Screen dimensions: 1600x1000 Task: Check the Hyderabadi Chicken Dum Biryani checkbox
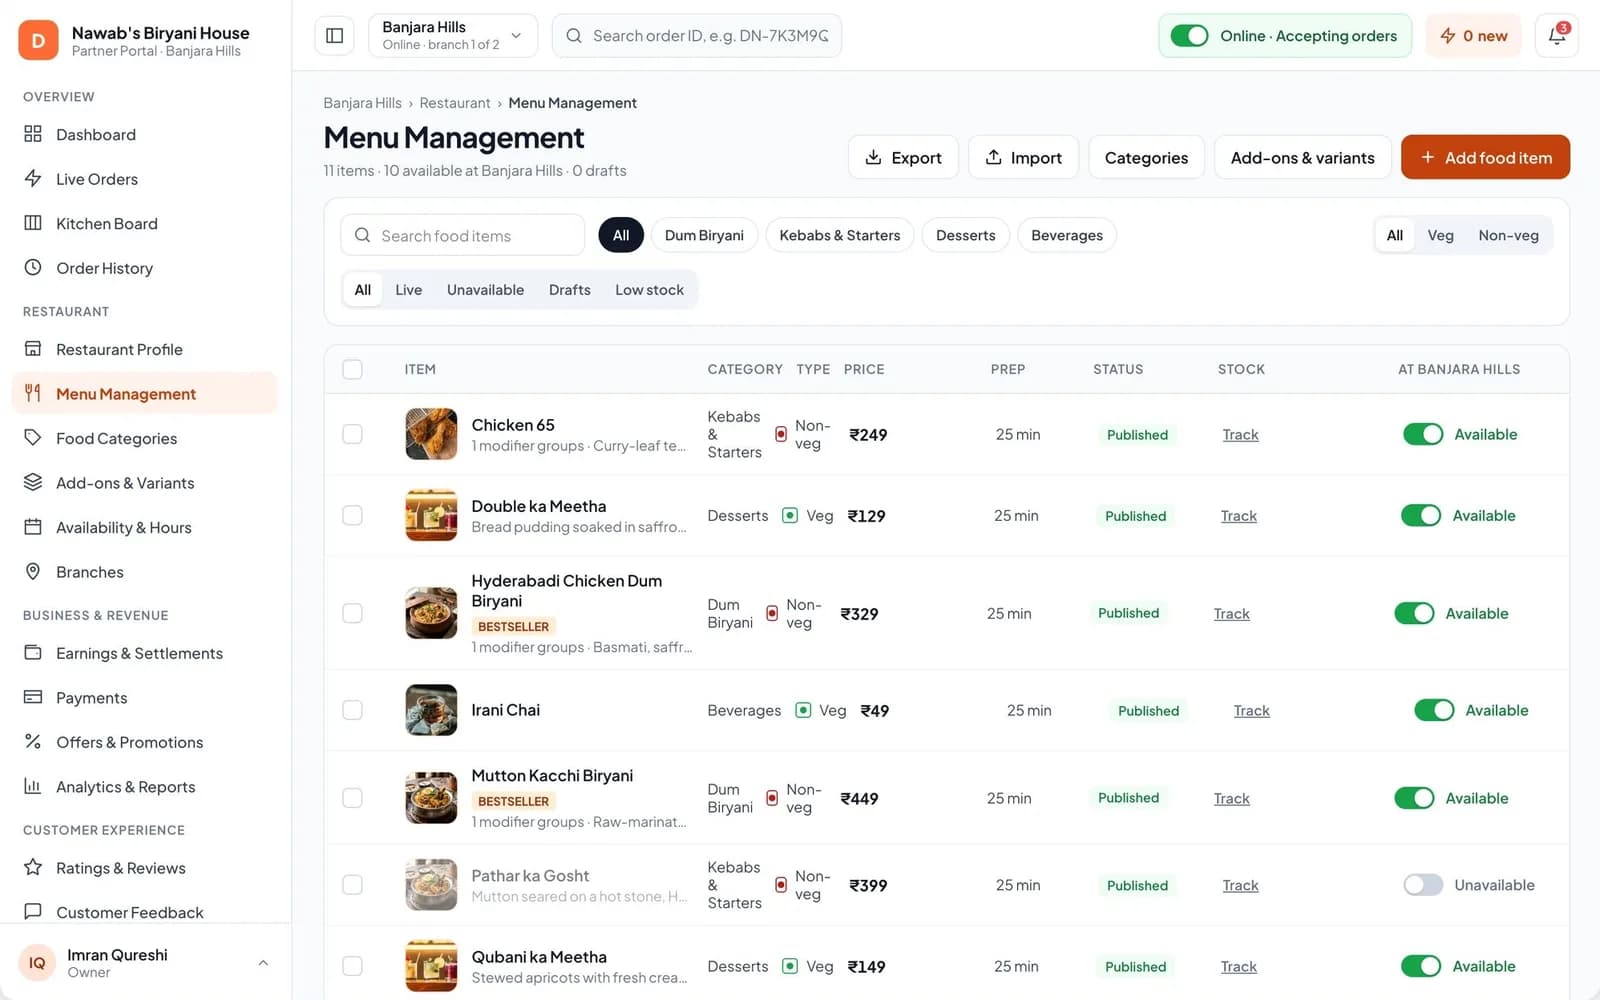pyautogui.click(x=352, y=613)
